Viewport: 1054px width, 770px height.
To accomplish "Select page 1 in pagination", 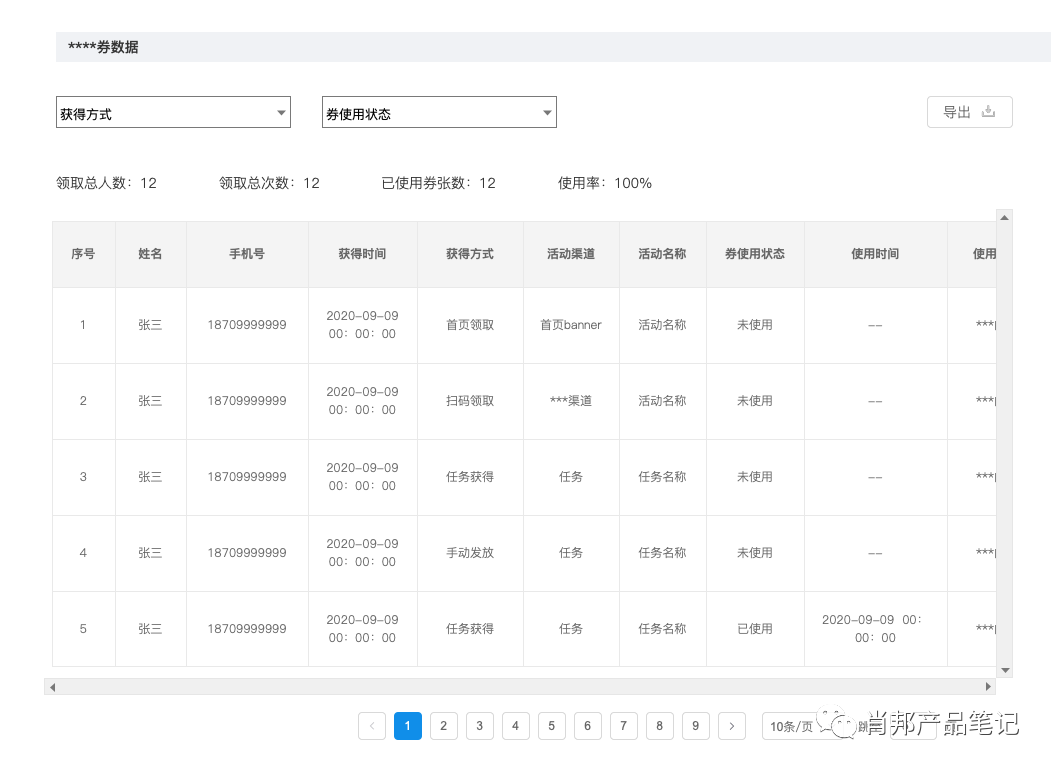I will 407,726.
